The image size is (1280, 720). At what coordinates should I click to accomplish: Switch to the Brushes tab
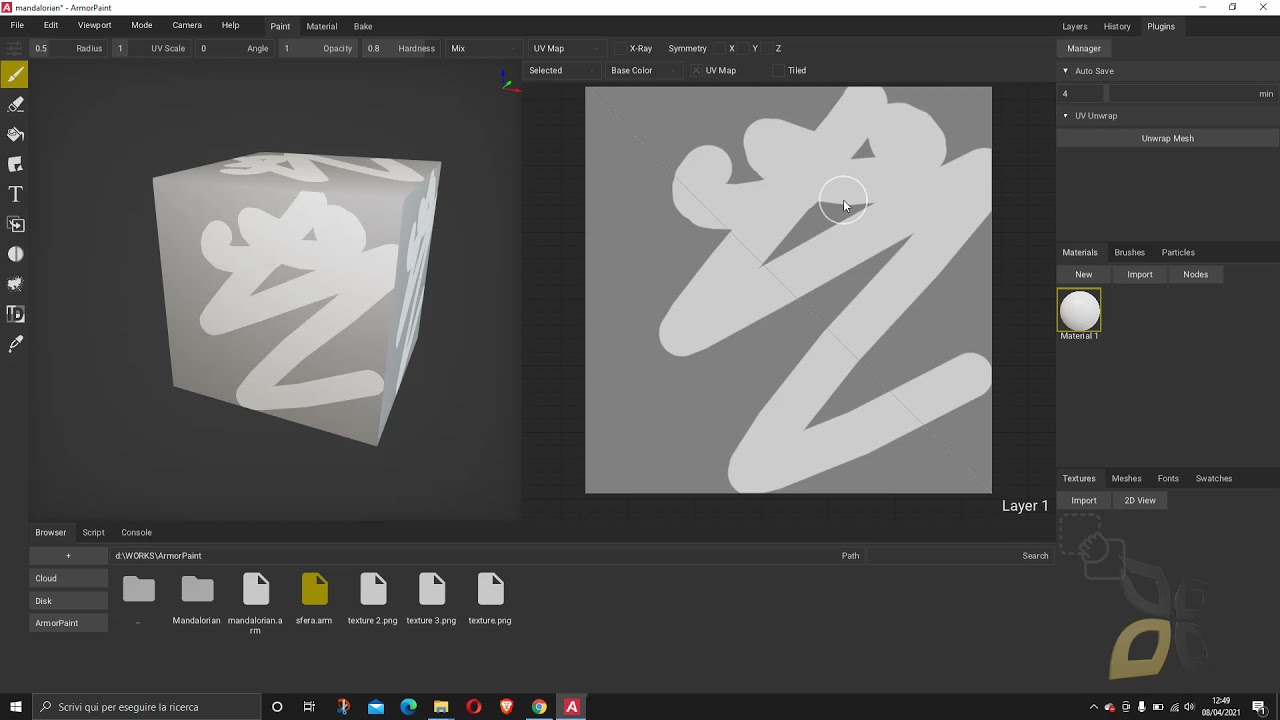1129,252
